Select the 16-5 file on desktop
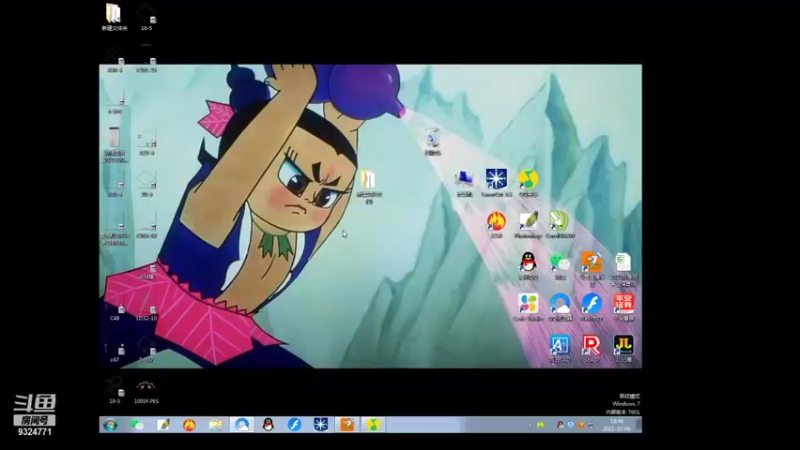The height and width of the screenshot is (450, 800). click(146, 17)
